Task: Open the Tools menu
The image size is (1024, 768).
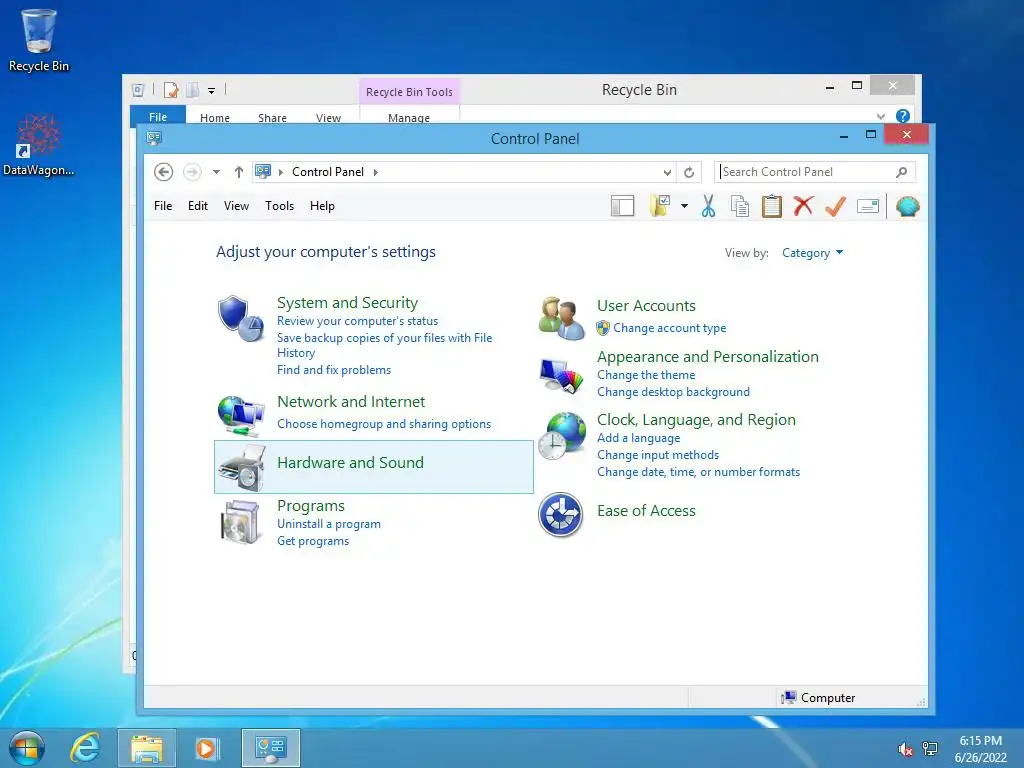Action: pos(279,206)
